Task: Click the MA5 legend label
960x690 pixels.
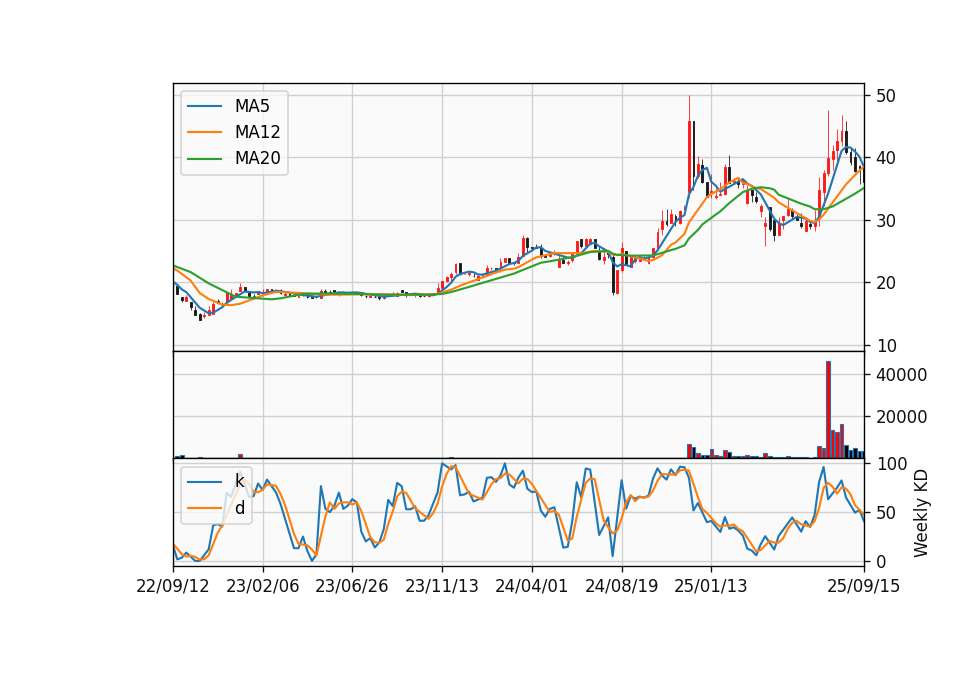Action: click(252, 106)
